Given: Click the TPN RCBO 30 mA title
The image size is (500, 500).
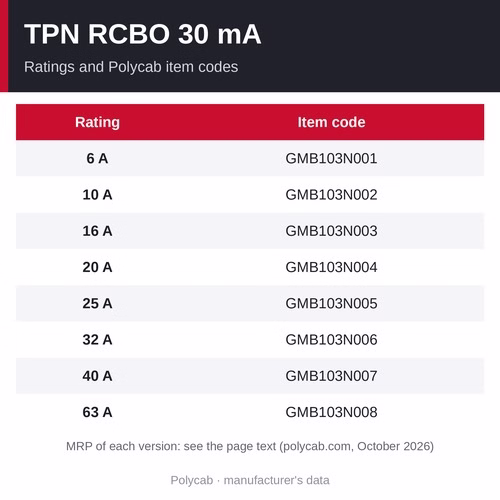Looking at the screenshot, I should tap(142, 34).
